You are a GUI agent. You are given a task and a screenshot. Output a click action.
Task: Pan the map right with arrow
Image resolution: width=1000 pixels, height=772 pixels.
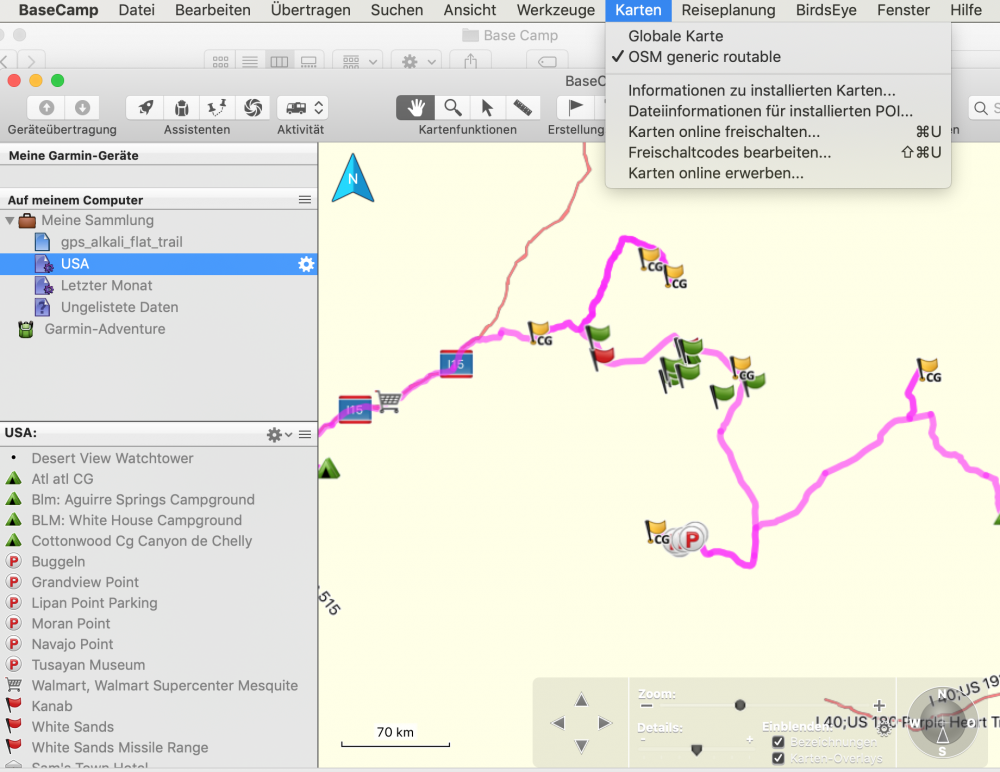pyautogui.click(x=605, y=723)
